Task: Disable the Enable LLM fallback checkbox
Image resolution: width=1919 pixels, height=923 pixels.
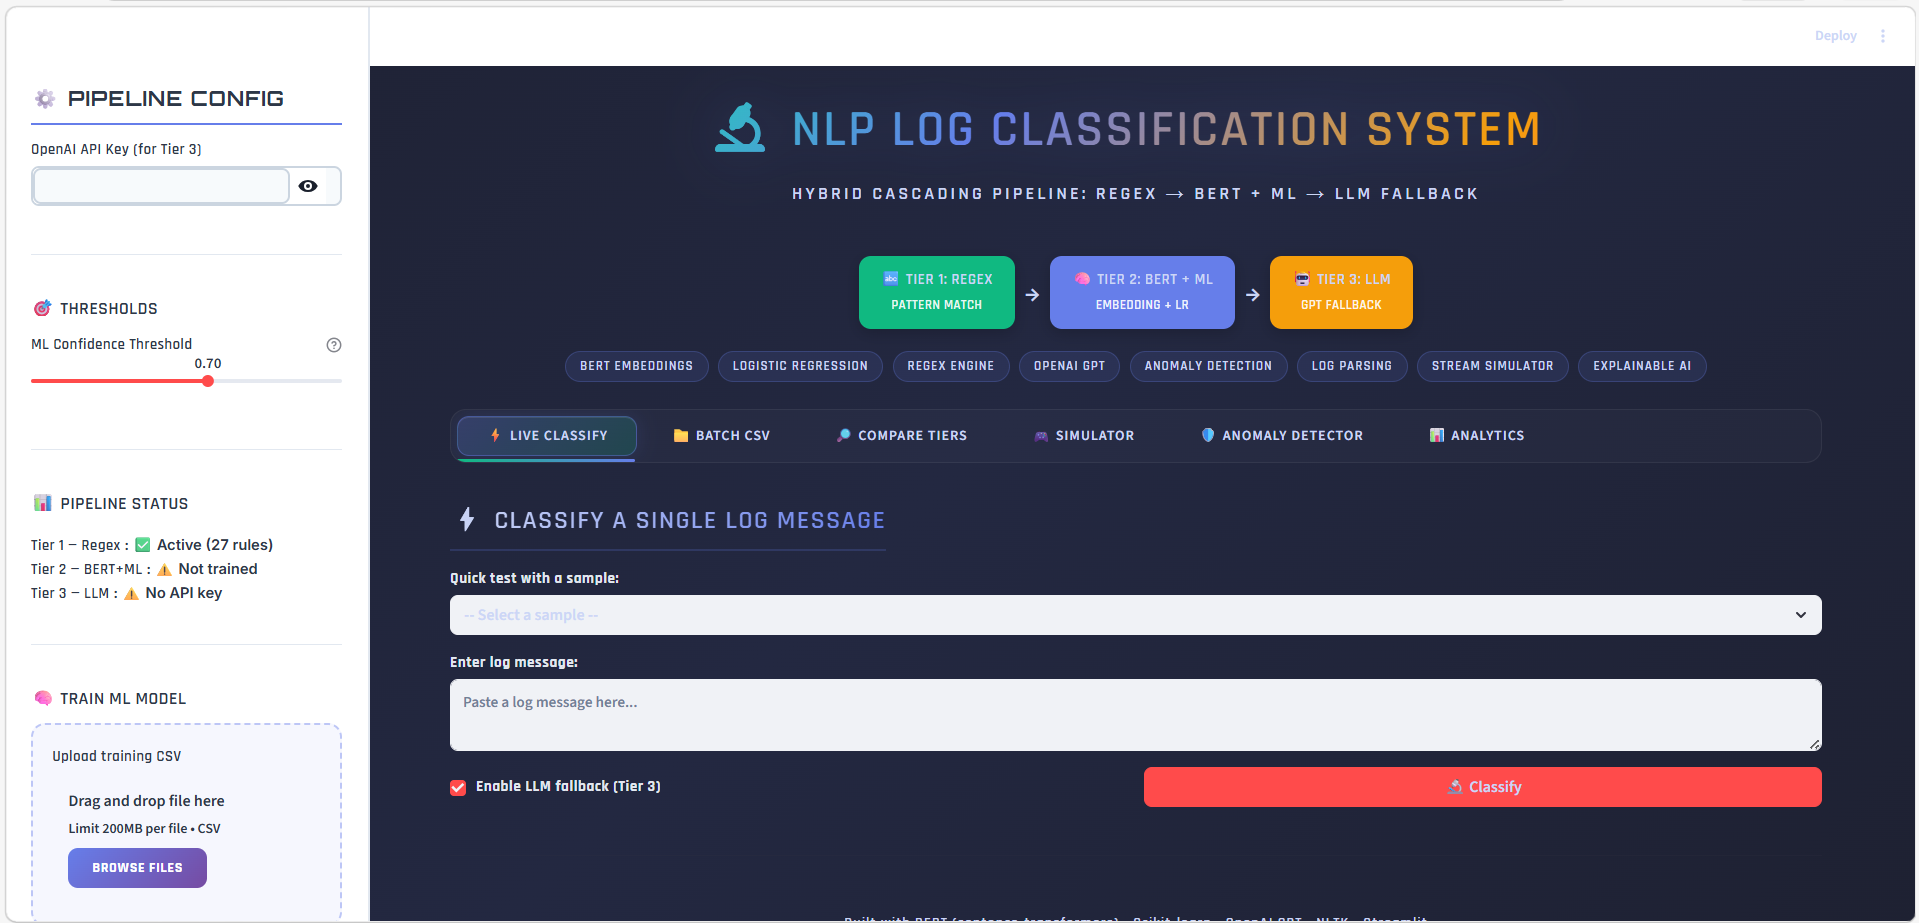Action: [x=458, y=787]
